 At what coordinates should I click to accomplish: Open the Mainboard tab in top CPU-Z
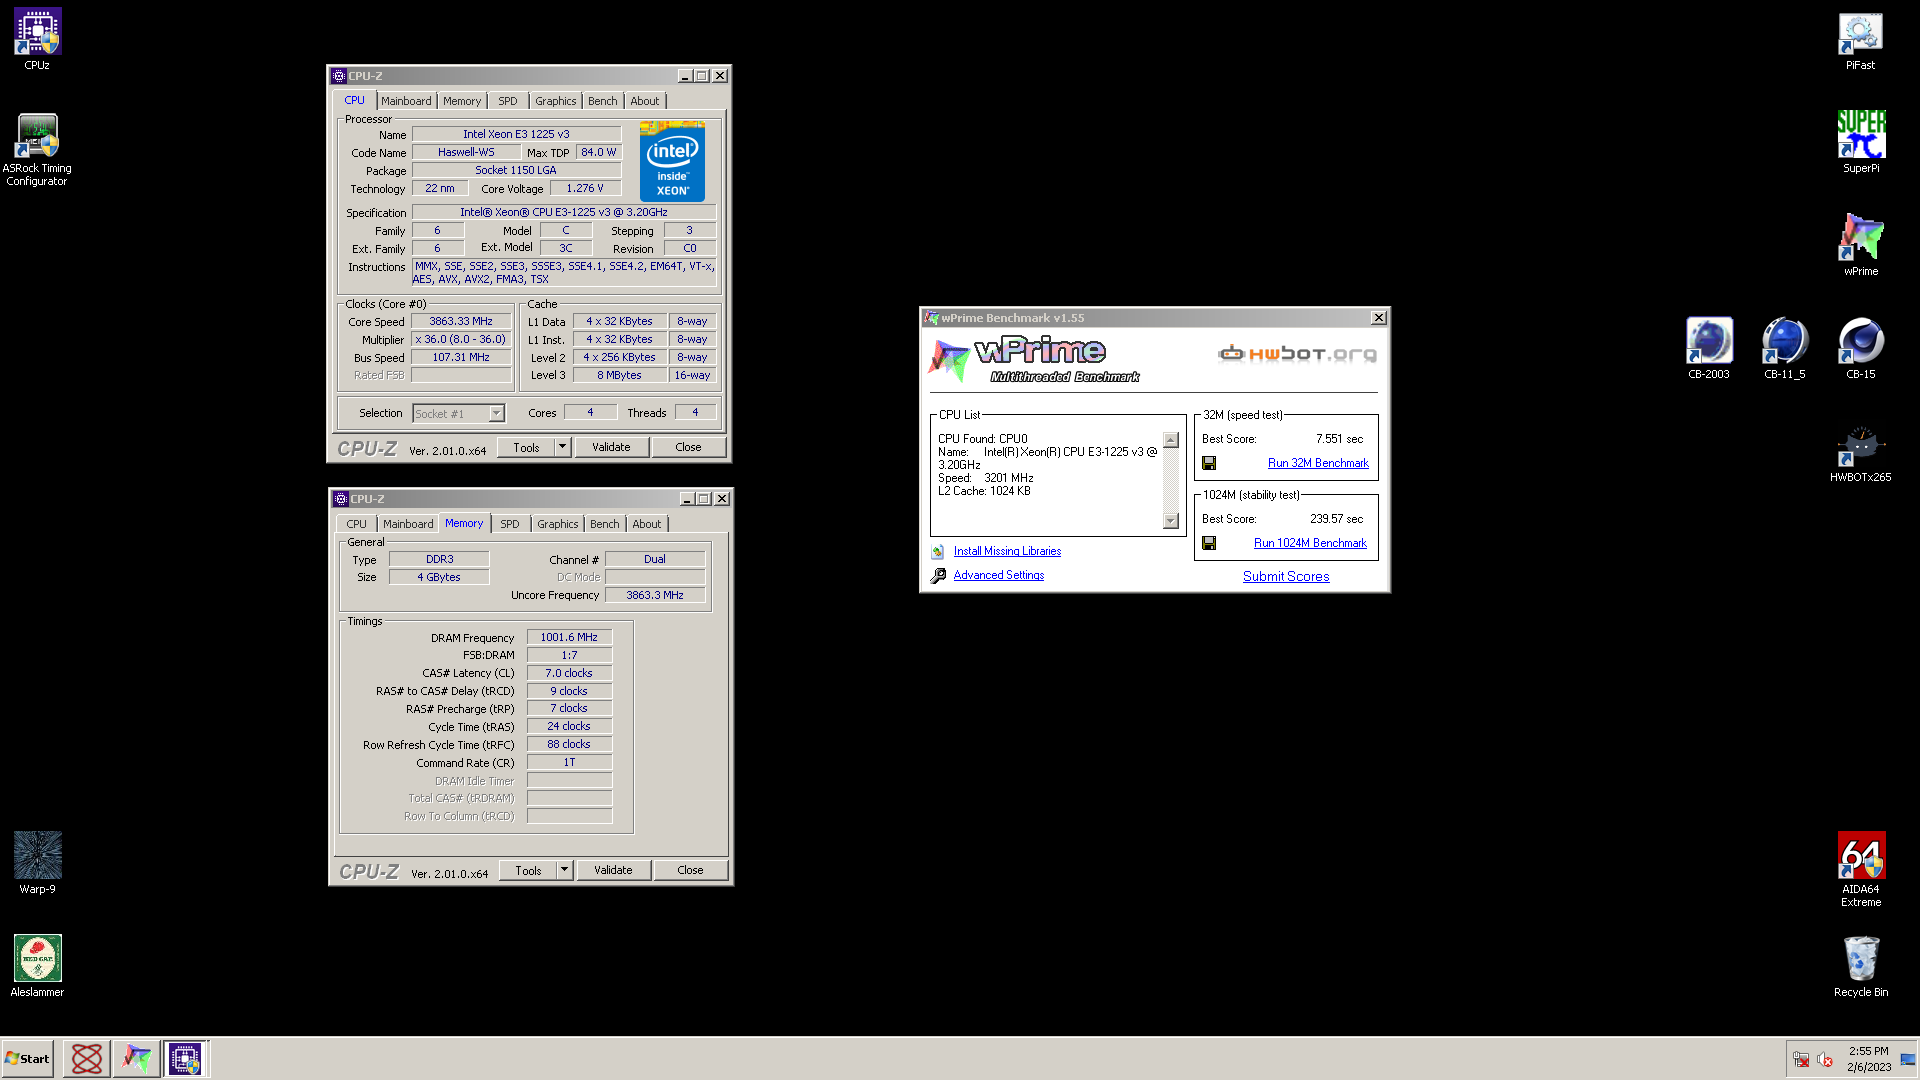(x=406, y=101)
